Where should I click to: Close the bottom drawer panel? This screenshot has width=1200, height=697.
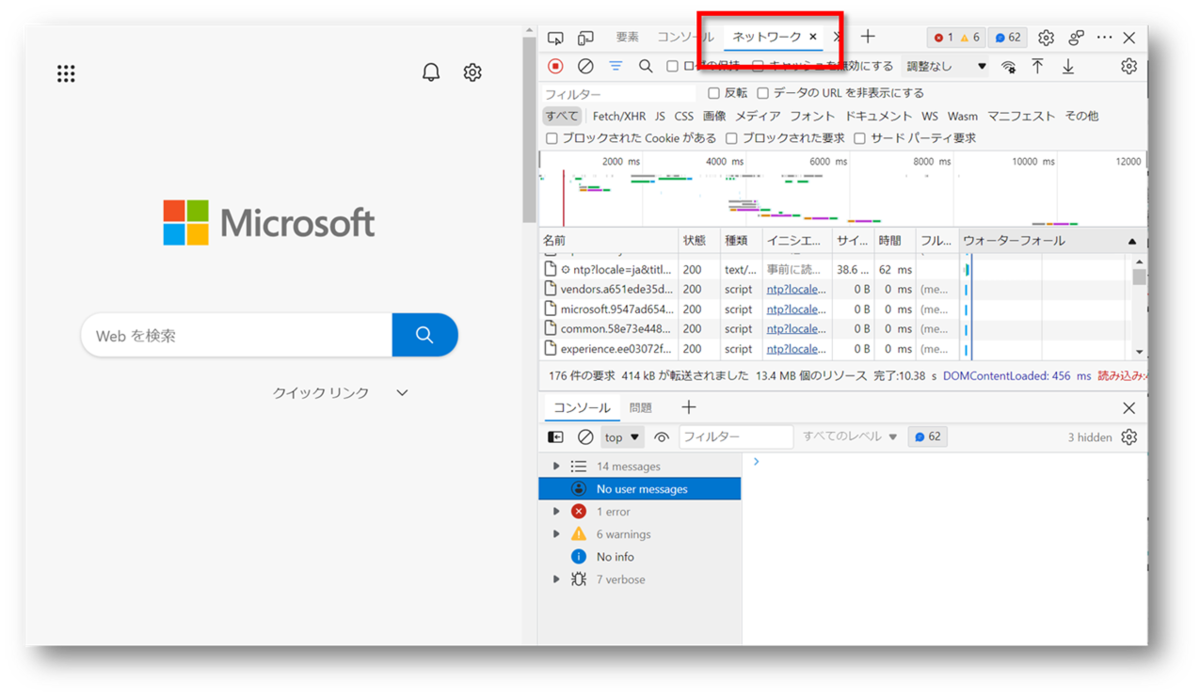[x=1129, y=408]
